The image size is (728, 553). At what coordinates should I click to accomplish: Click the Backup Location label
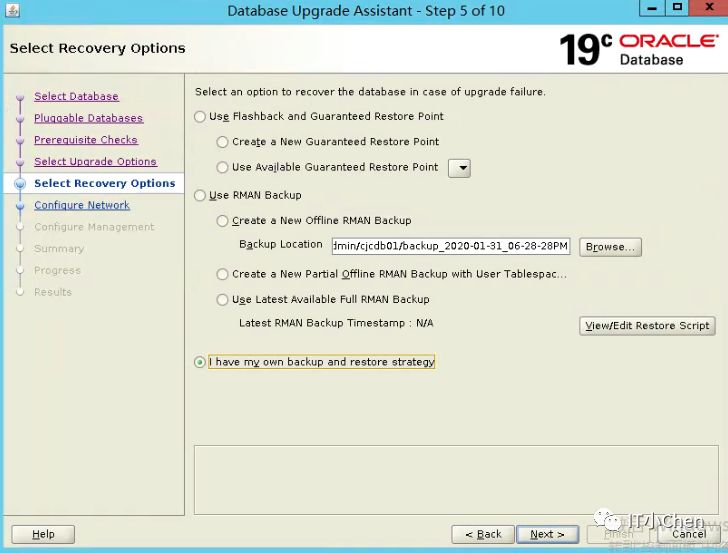click(281, 245)
